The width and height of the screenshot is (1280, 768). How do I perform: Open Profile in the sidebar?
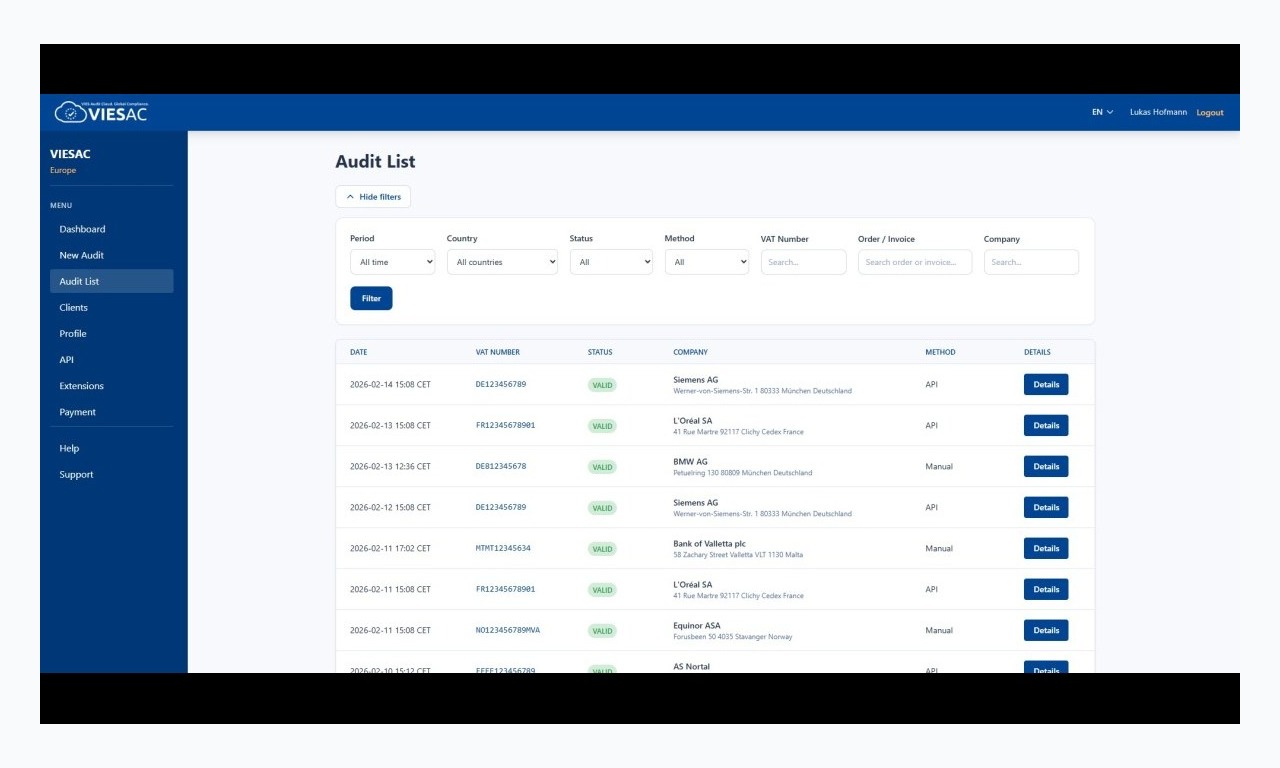pyautogui.click(x=111, y=333)
